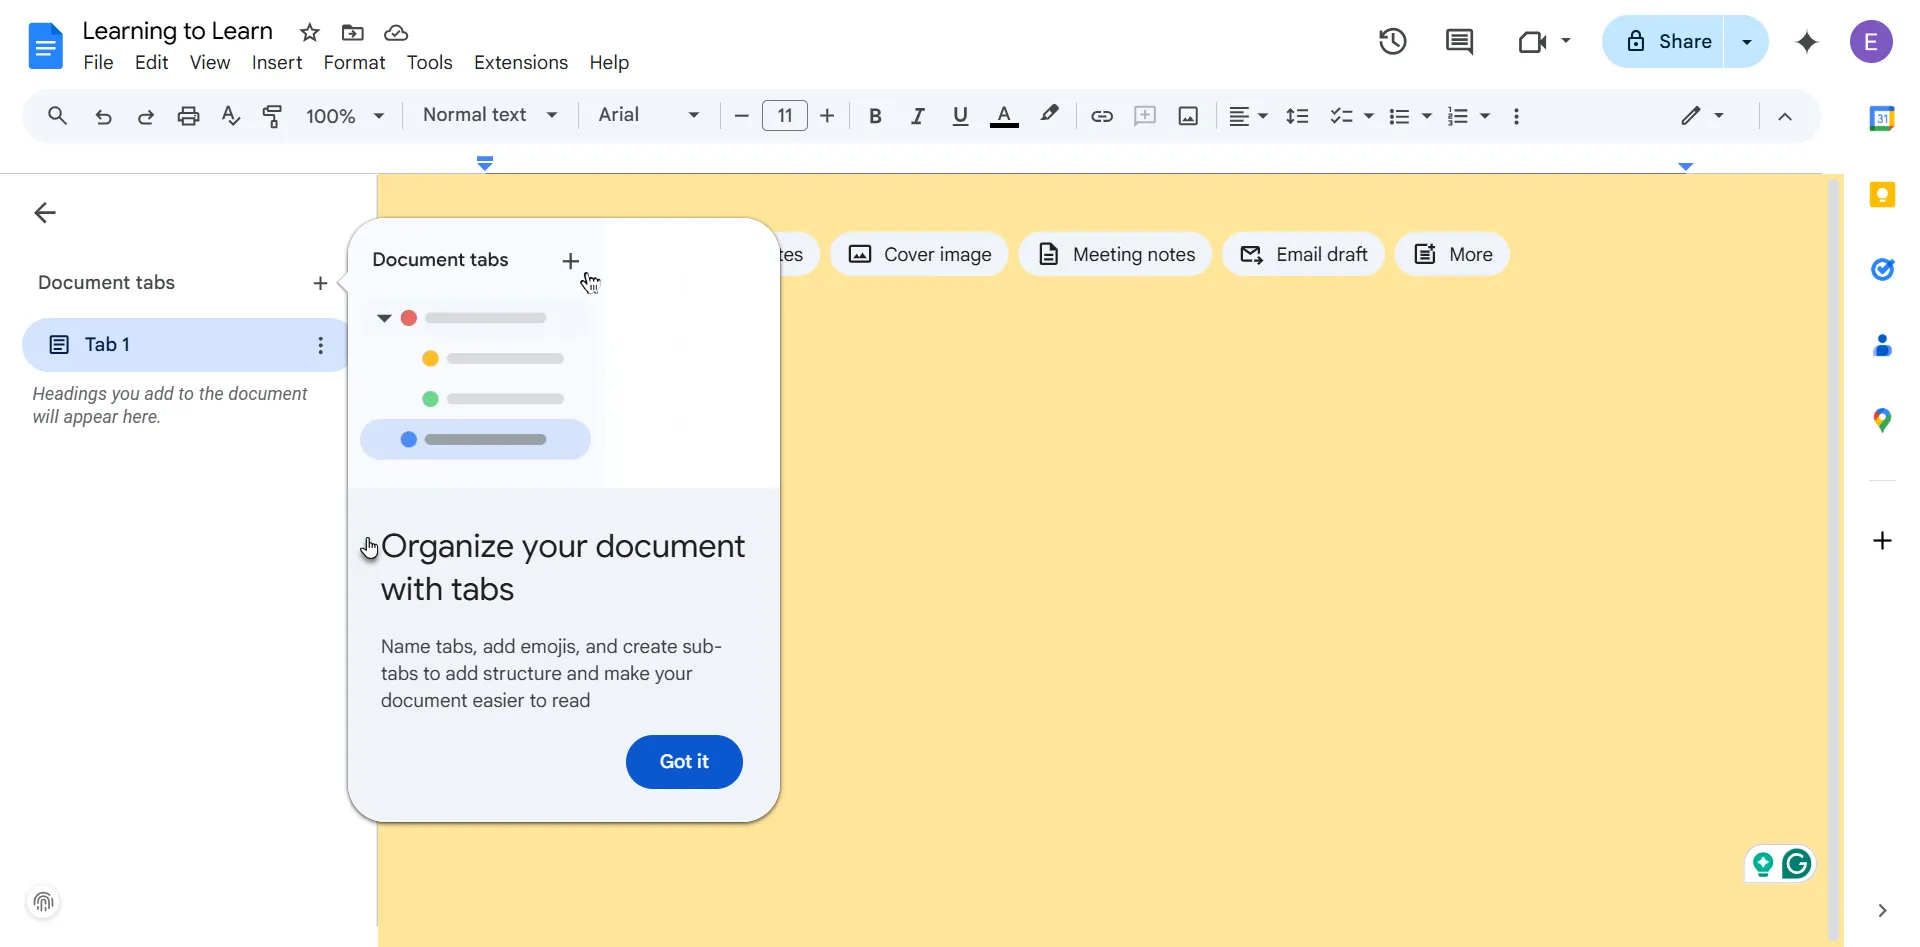
Task: Open the text color picker
Action: tap(1005, 116)
